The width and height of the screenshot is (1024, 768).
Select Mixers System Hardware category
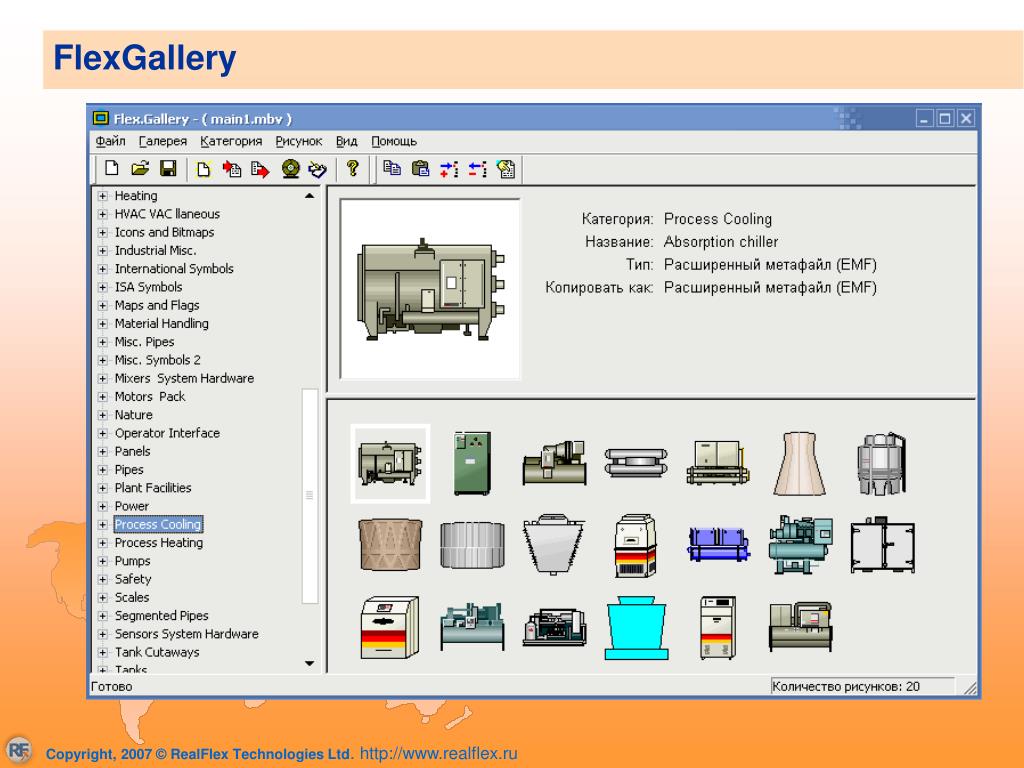point(184,378)
